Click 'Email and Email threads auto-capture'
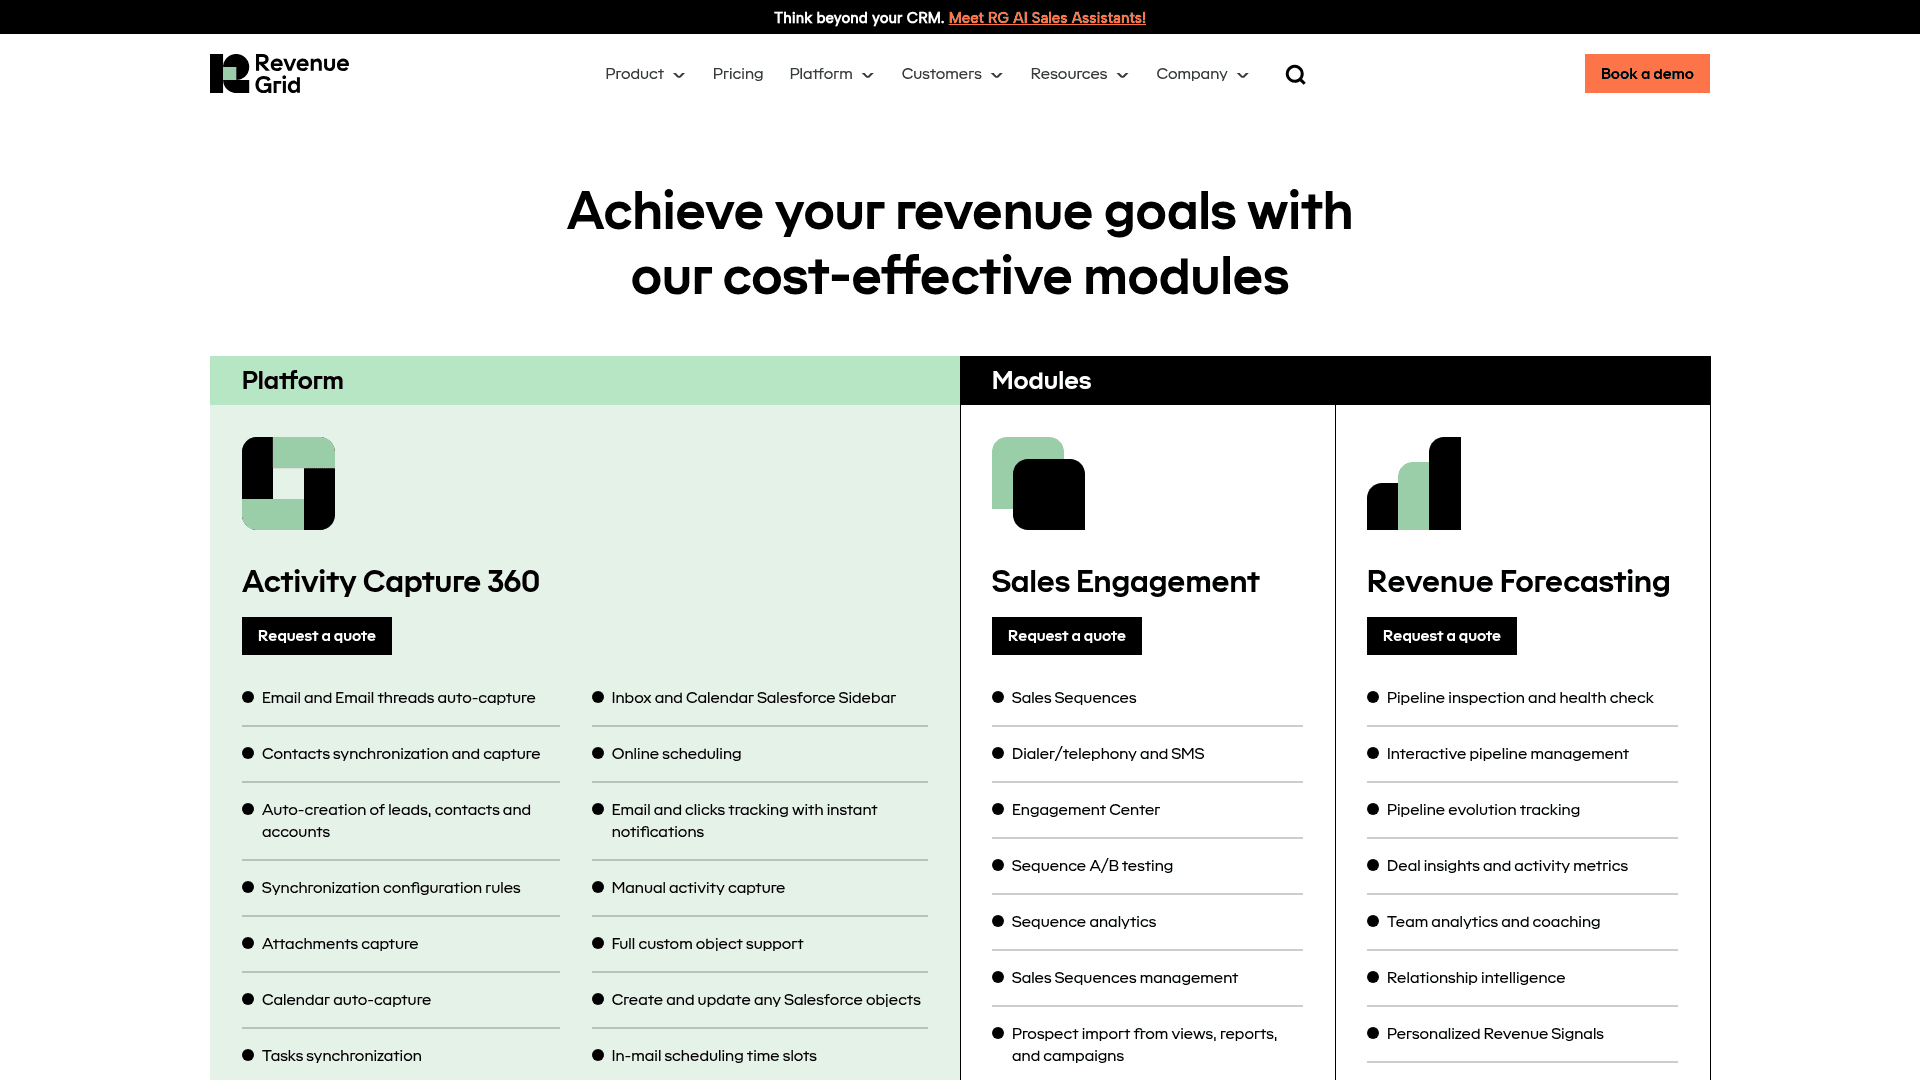This screenshot has width=1920, height=1080. pyautogui.click(x=398, y=698)
